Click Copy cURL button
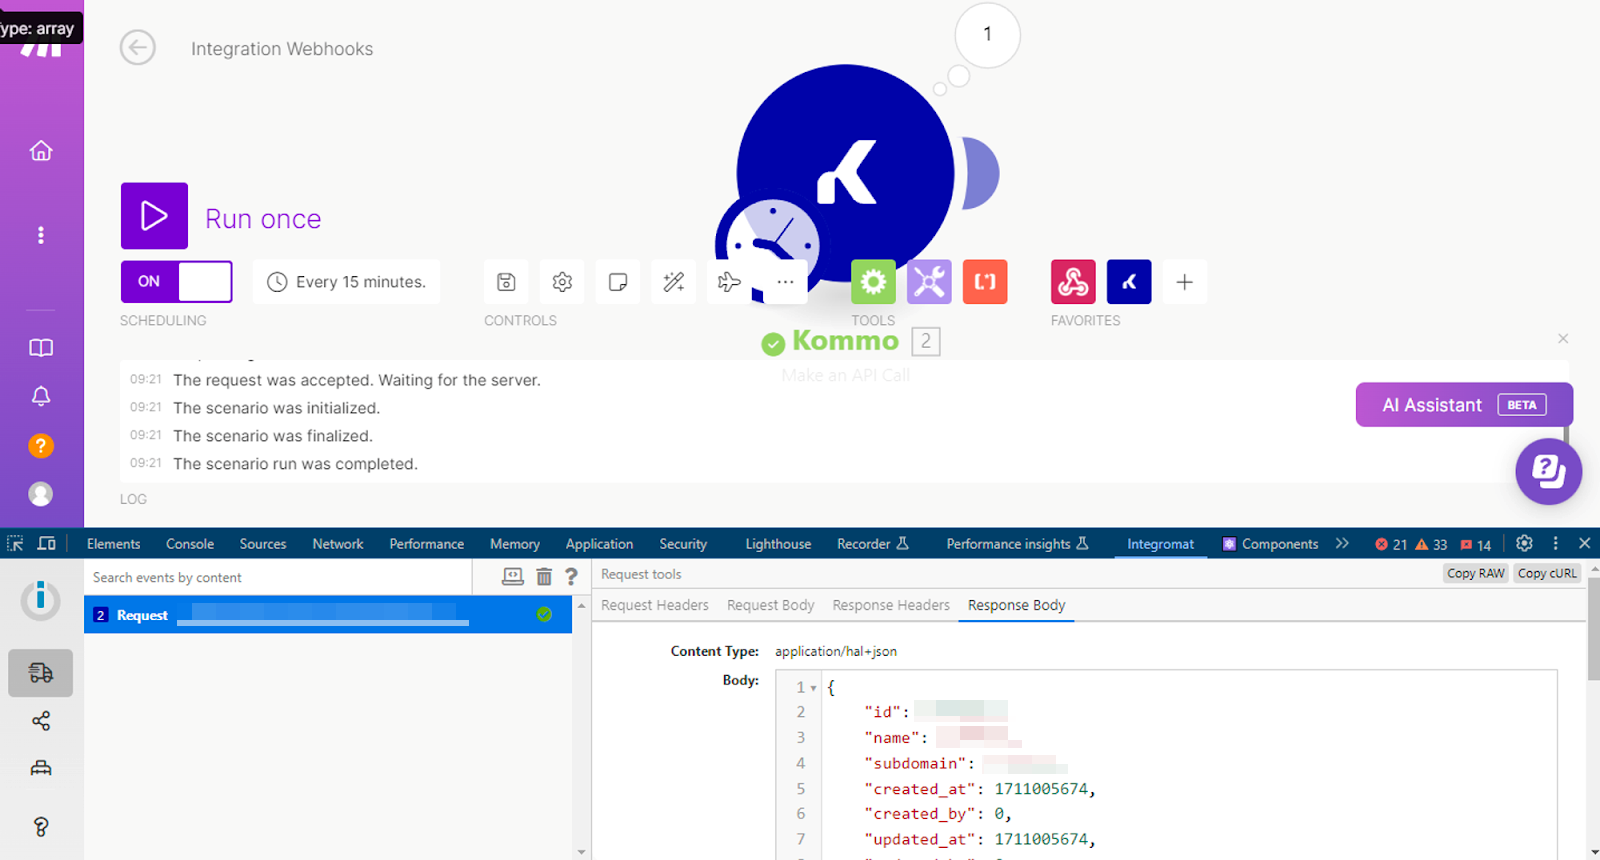Screen dimensions: 1600x860 click(1547, 573)
